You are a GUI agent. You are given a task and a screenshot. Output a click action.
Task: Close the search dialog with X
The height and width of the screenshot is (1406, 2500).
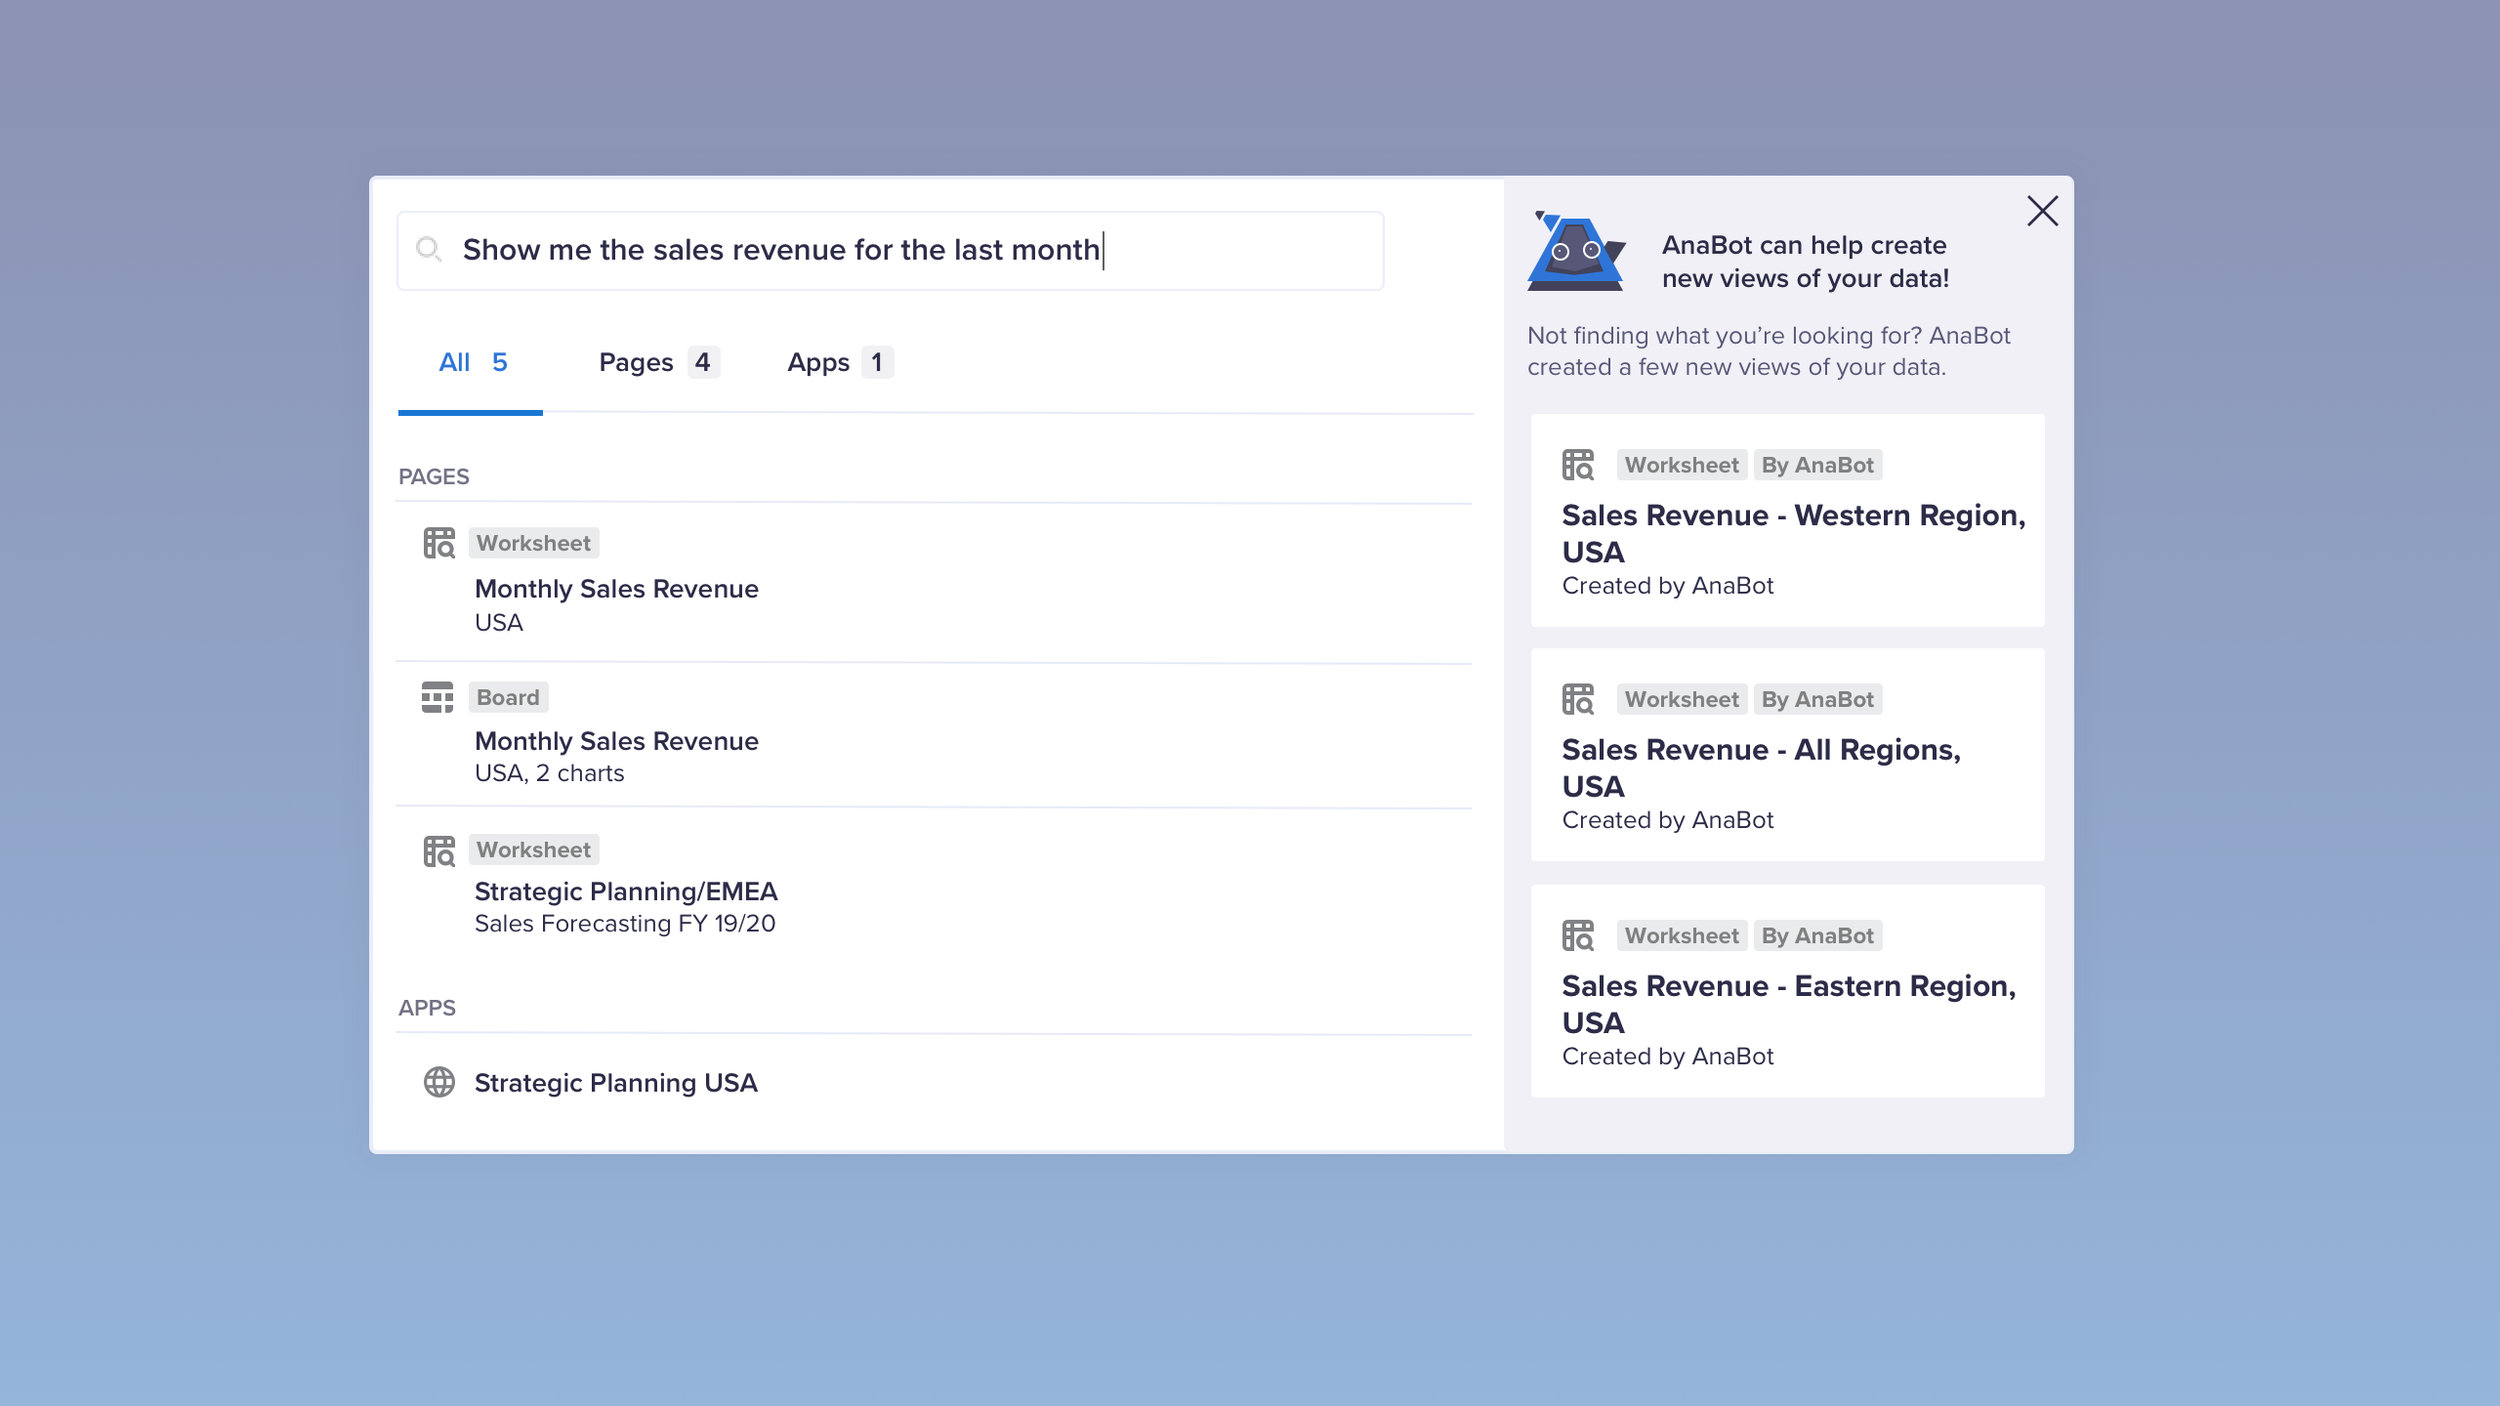tap(2042, 211)
